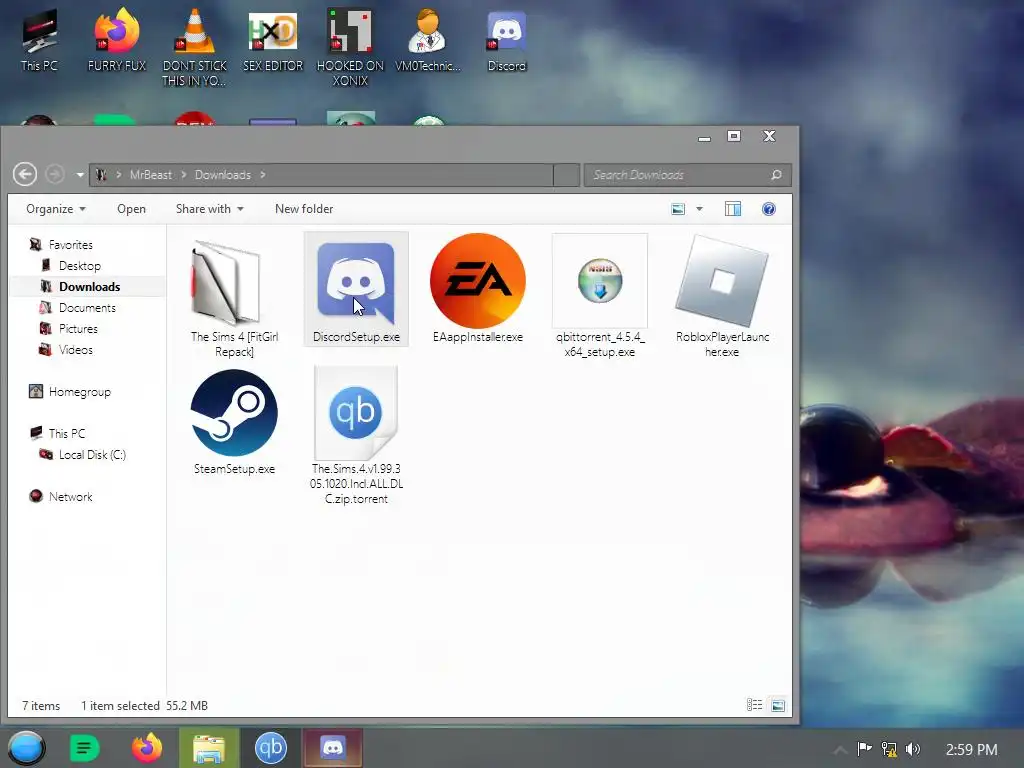Select the Discord desktop shortcut
Image resolution: width=1024 pixels, height=768 pixels.
pyautogui.click(x=506, y=40)
